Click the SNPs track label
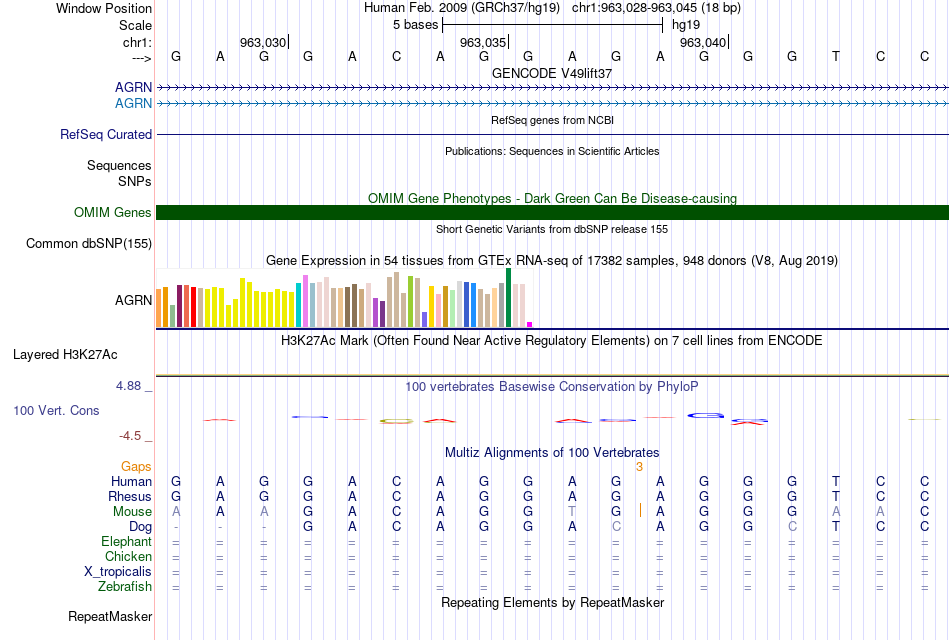950x640 pixels. click(x=135, y=181)
